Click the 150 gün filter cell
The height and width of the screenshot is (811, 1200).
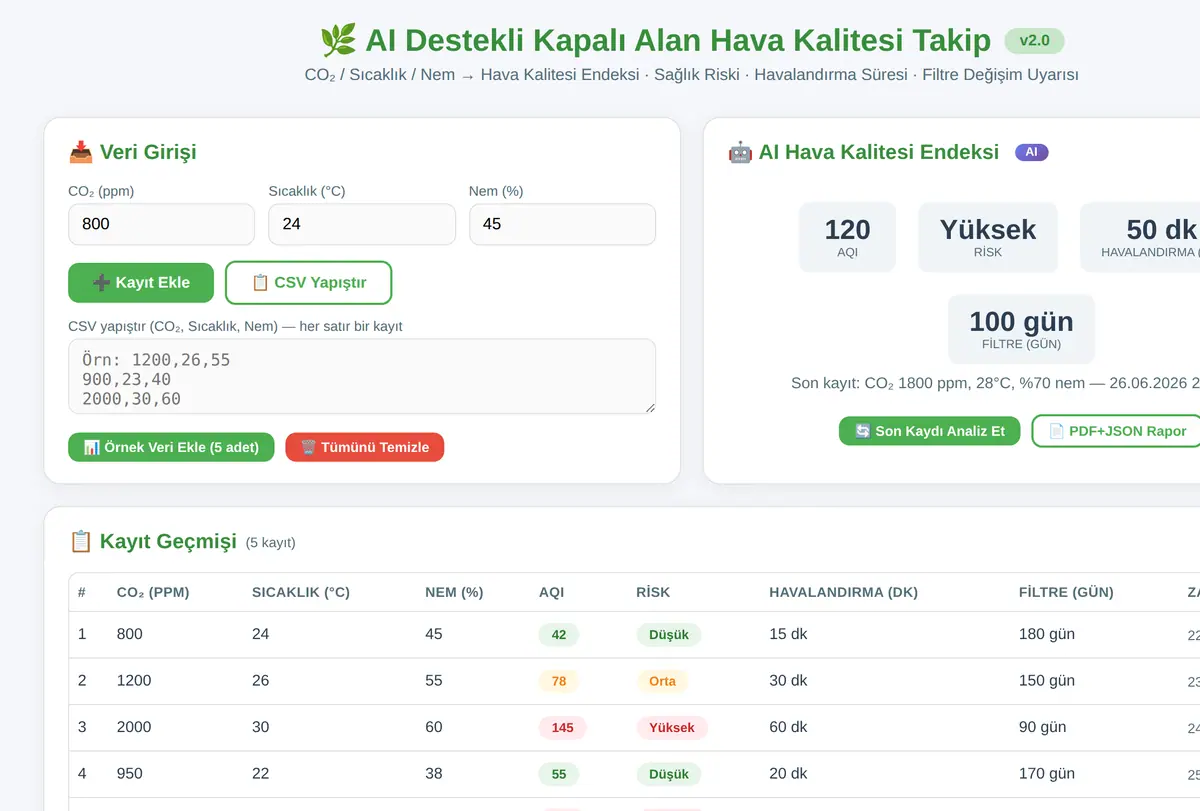[1047, 680]
